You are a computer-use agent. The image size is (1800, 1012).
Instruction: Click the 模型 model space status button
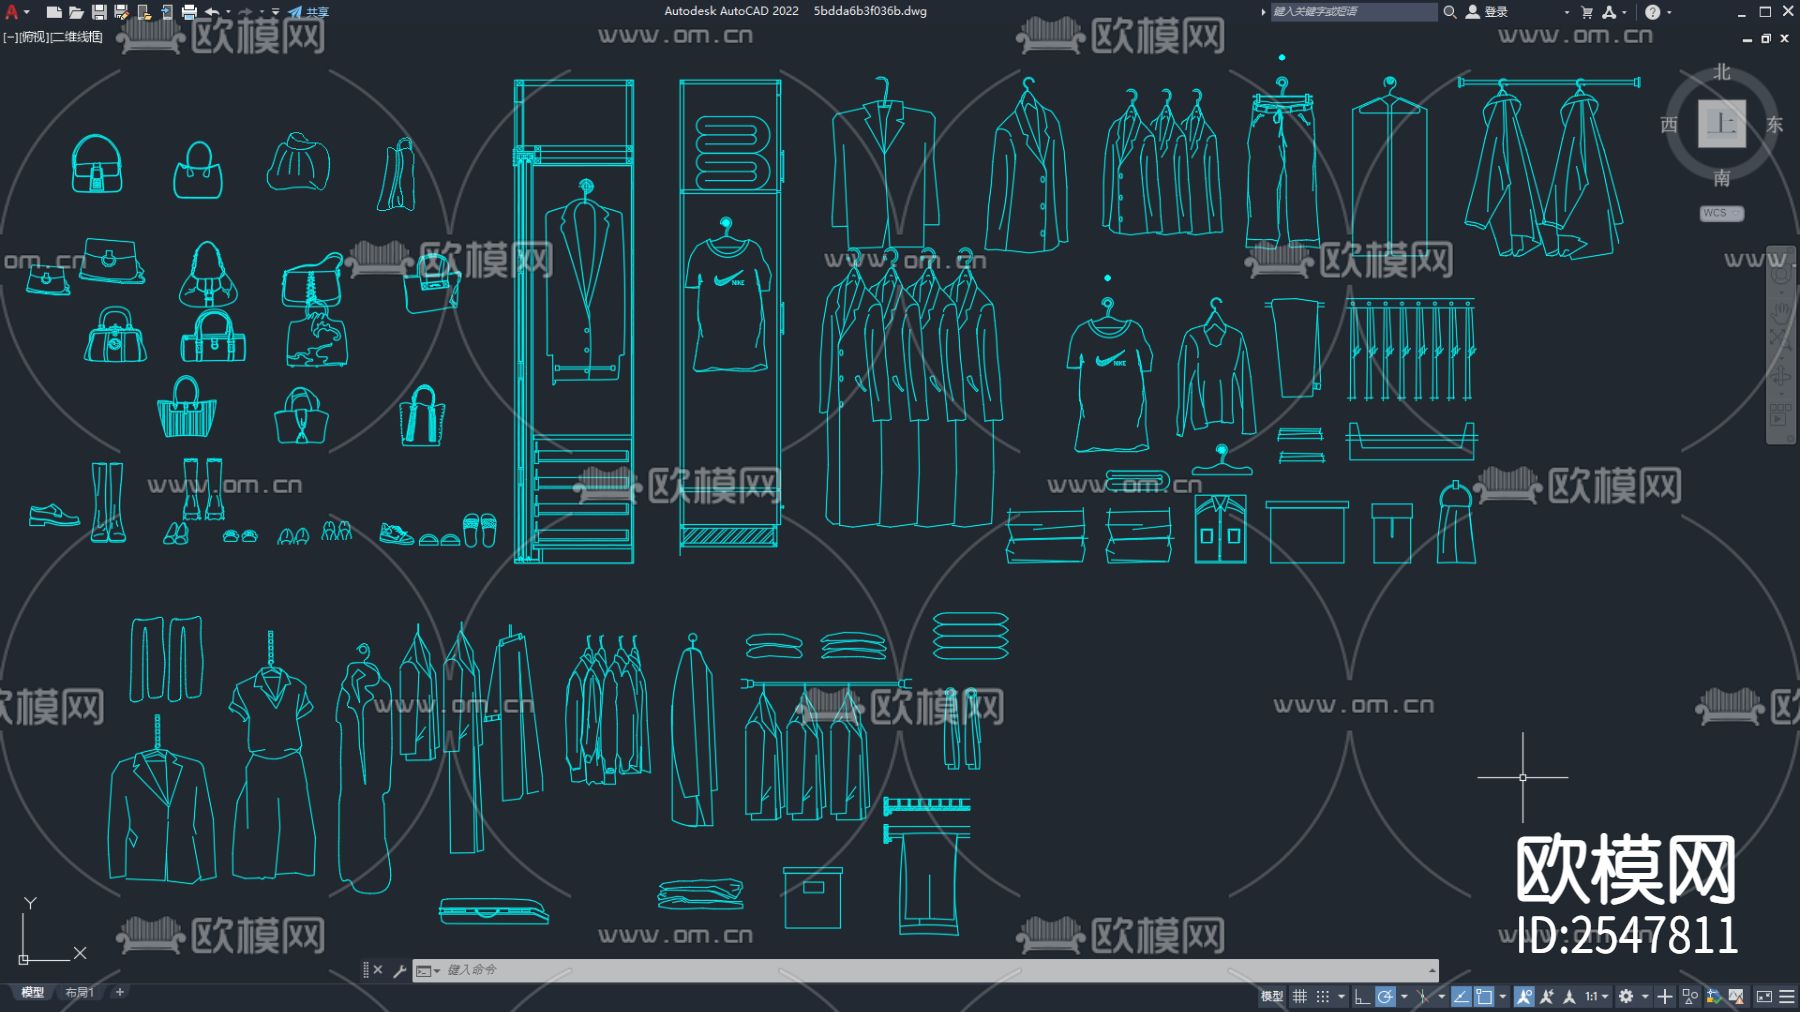(1271, 996)
